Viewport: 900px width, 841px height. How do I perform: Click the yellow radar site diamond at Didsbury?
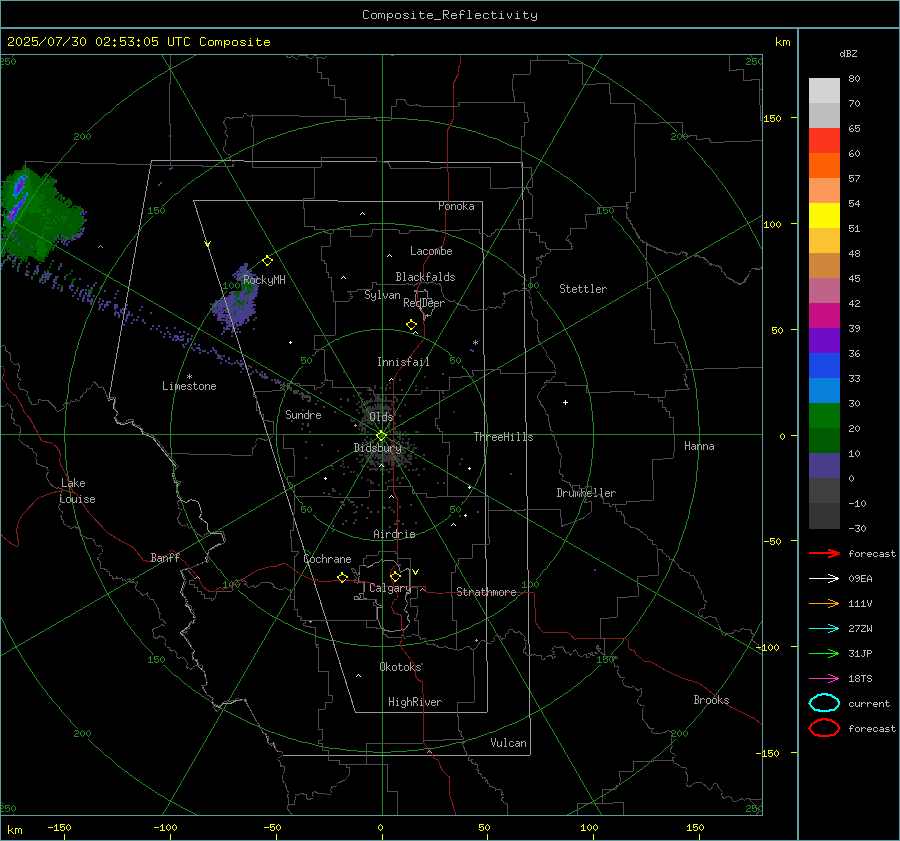click(x=381, y=436)
